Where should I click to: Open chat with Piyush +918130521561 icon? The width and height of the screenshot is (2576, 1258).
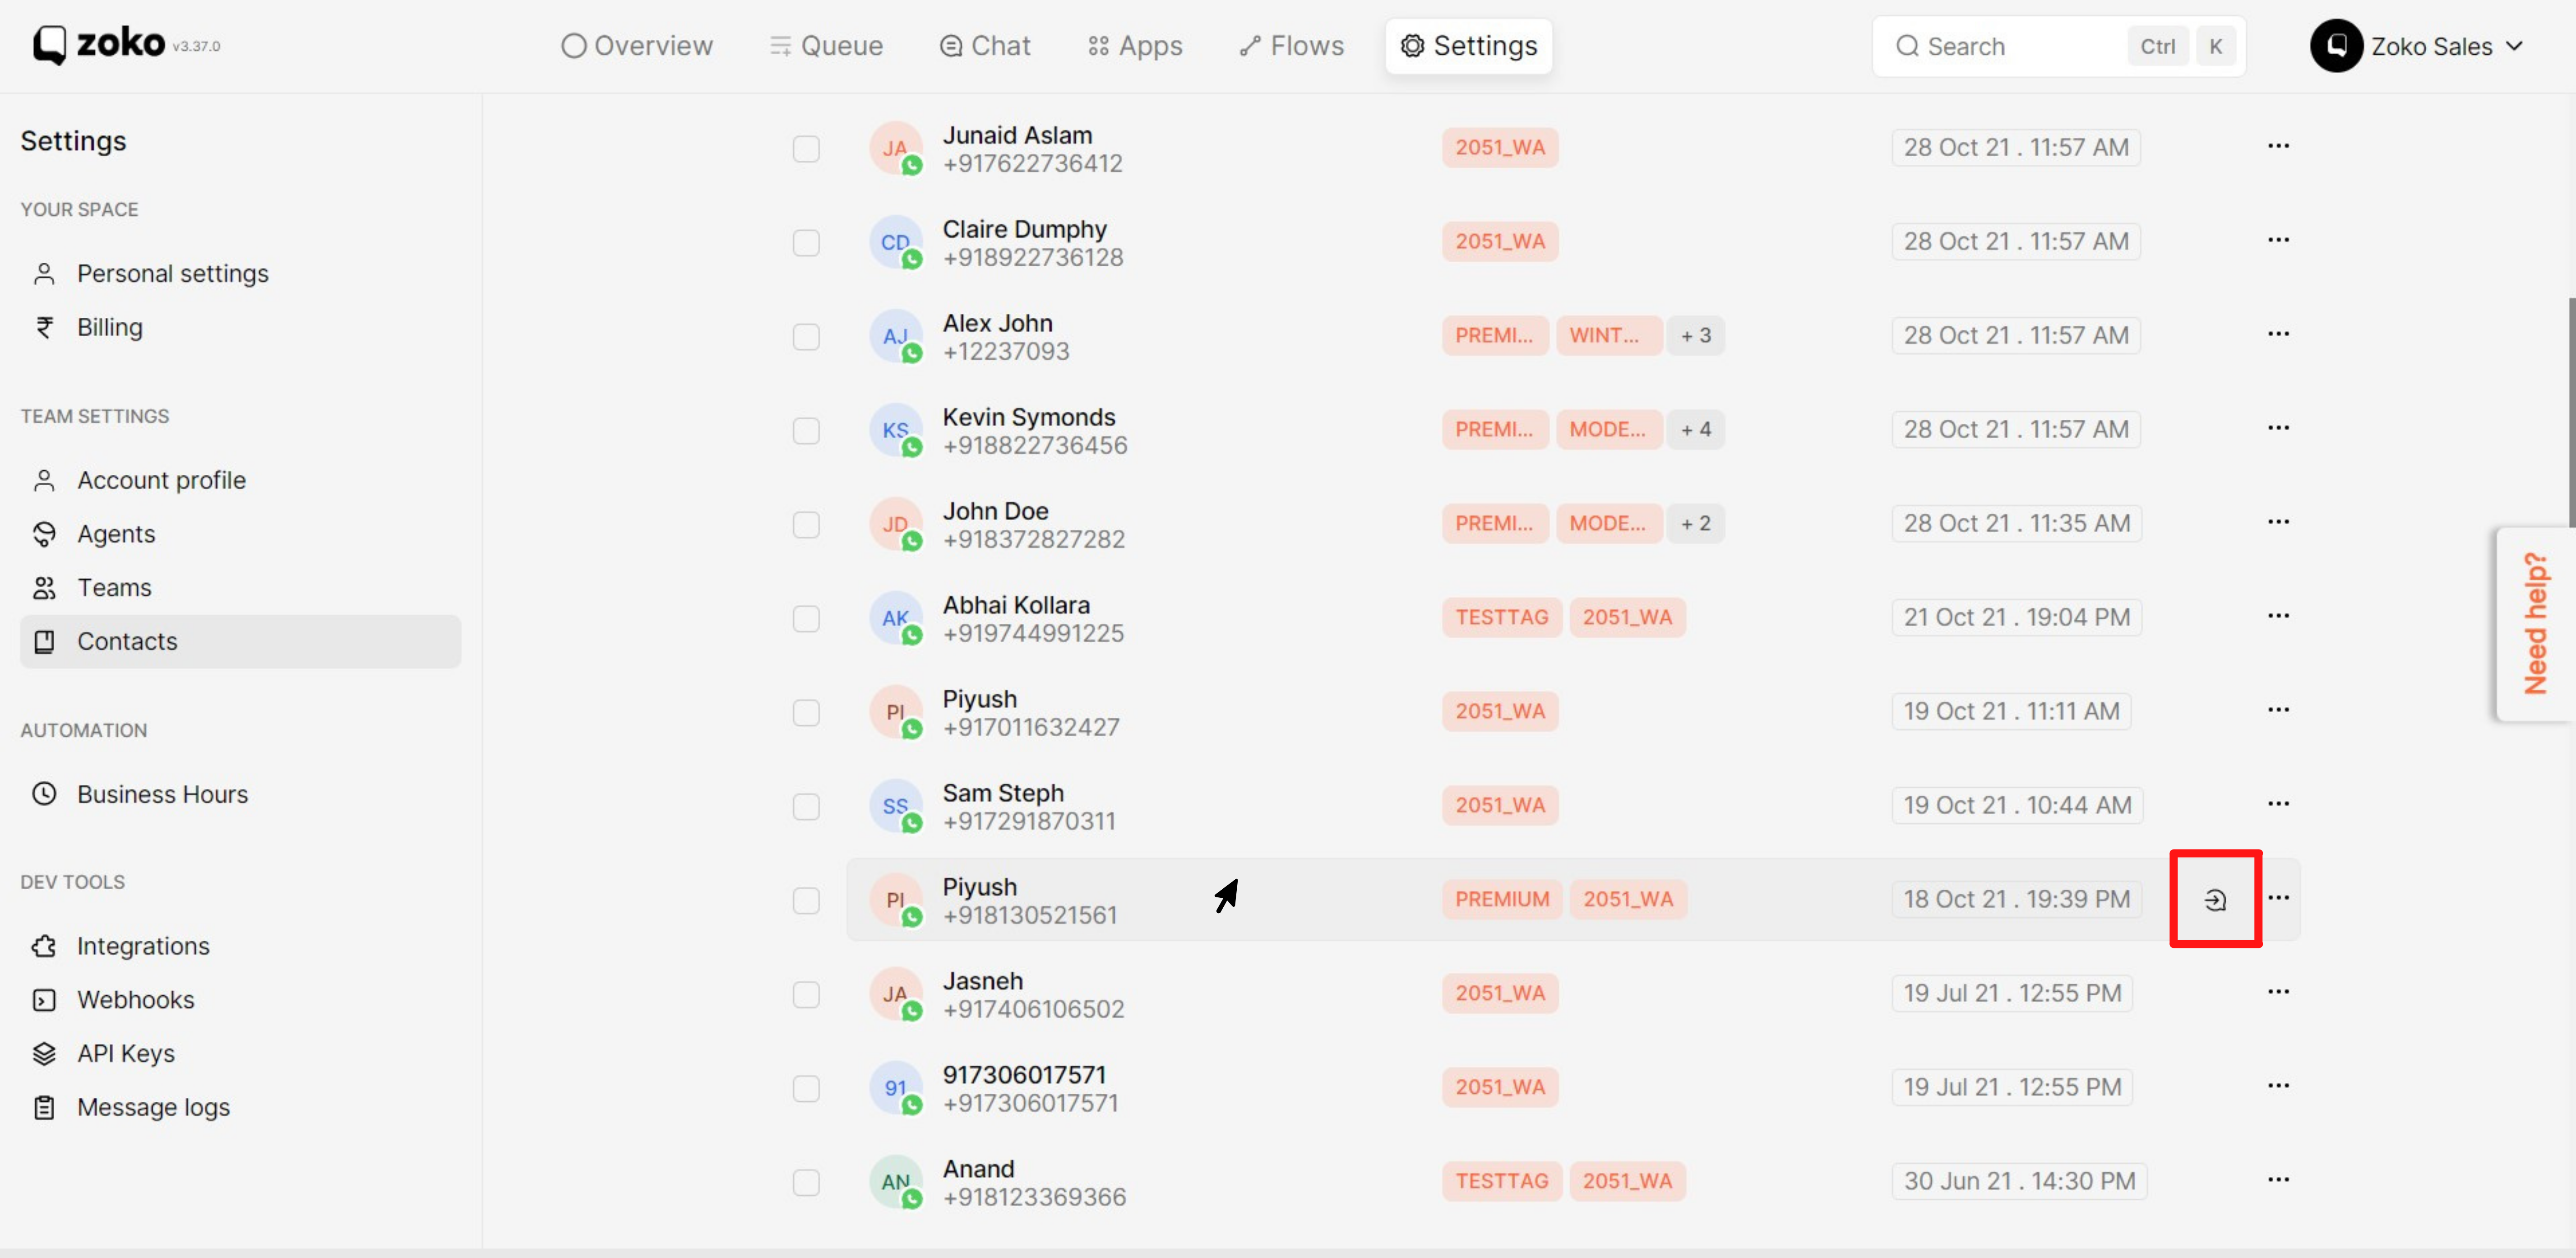[x=2215, y=900]
